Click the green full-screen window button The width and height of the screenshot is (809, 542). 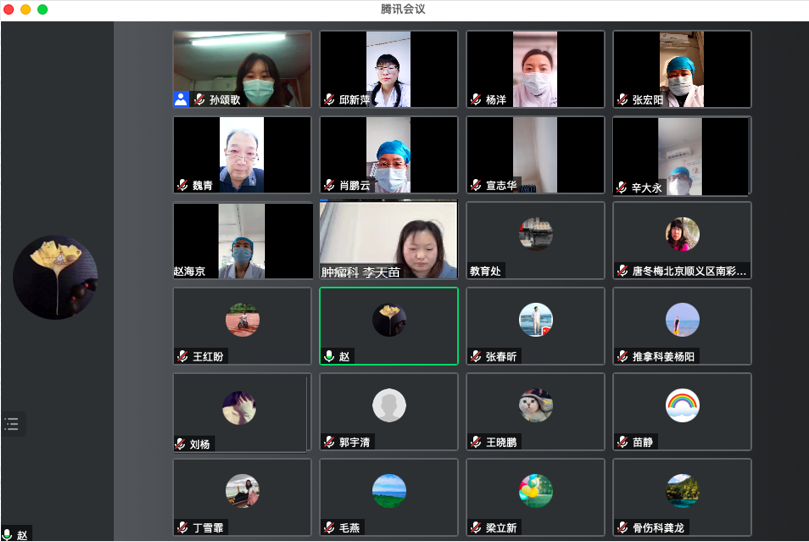point(42,9)
